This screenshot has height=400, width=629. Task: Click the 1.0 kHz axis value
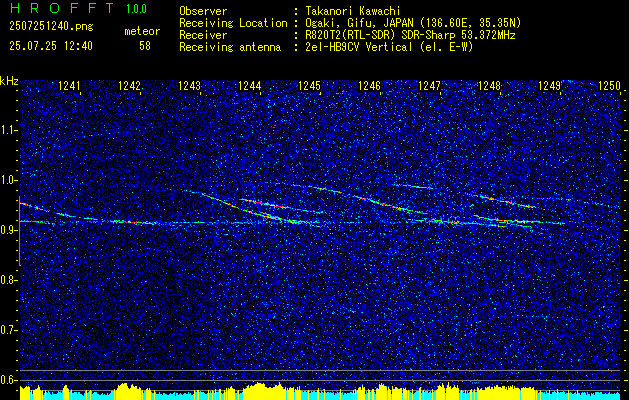[8, 180]
